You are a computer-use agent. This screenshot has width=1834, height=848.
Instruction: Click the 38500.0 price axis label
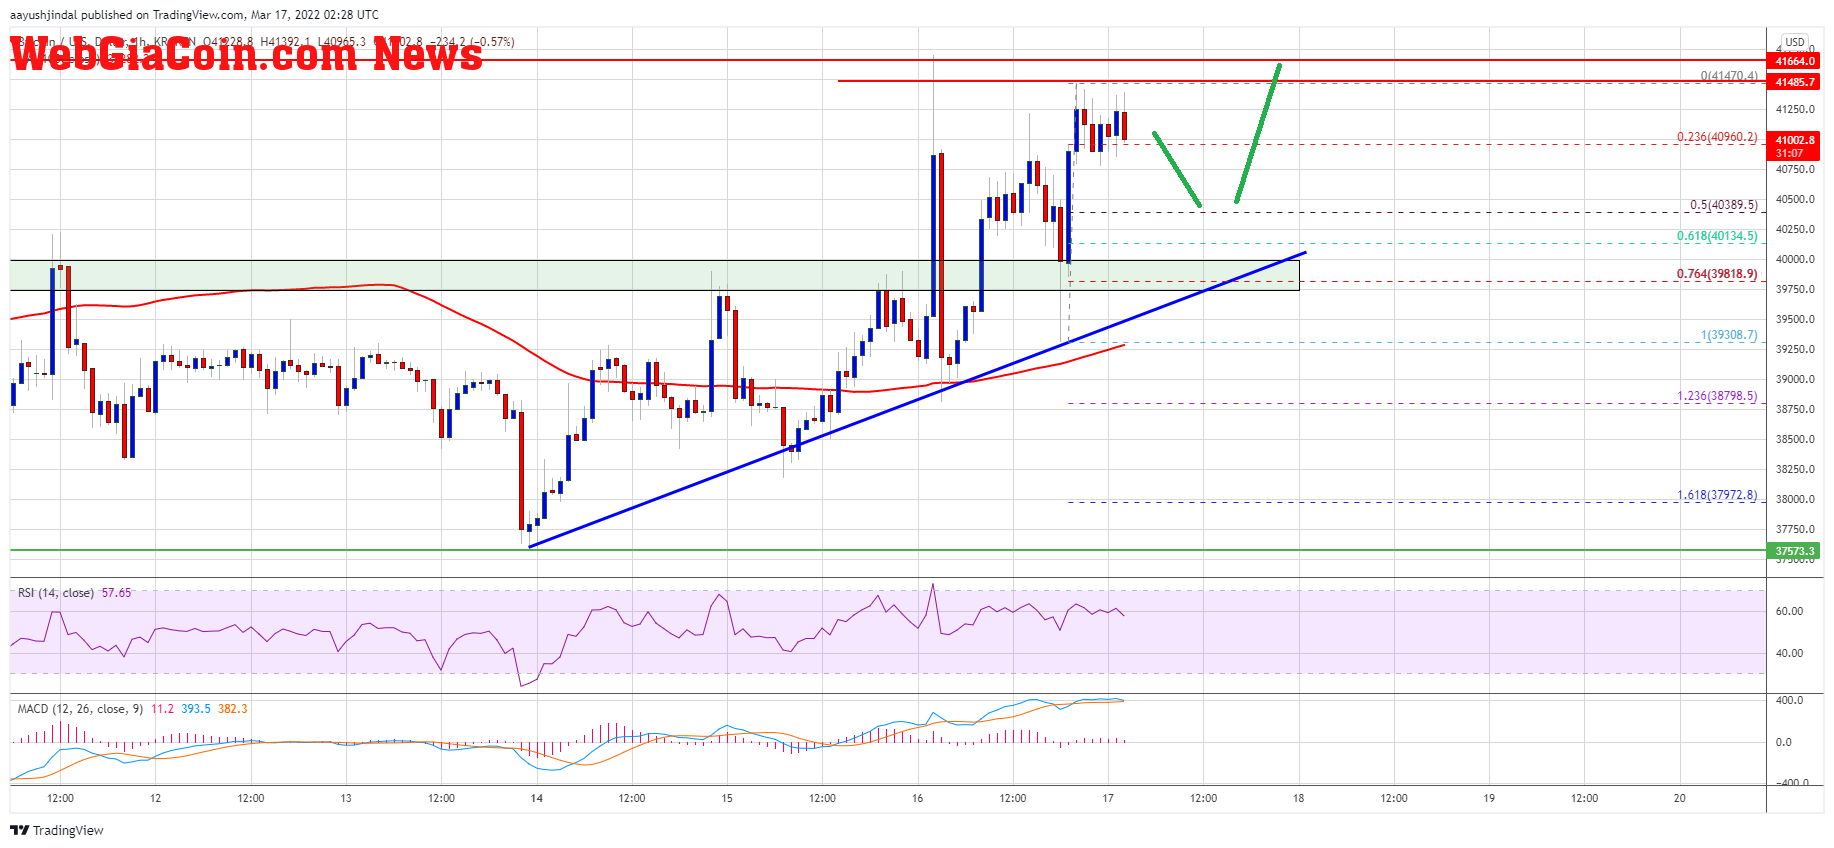coord(1795,439)
